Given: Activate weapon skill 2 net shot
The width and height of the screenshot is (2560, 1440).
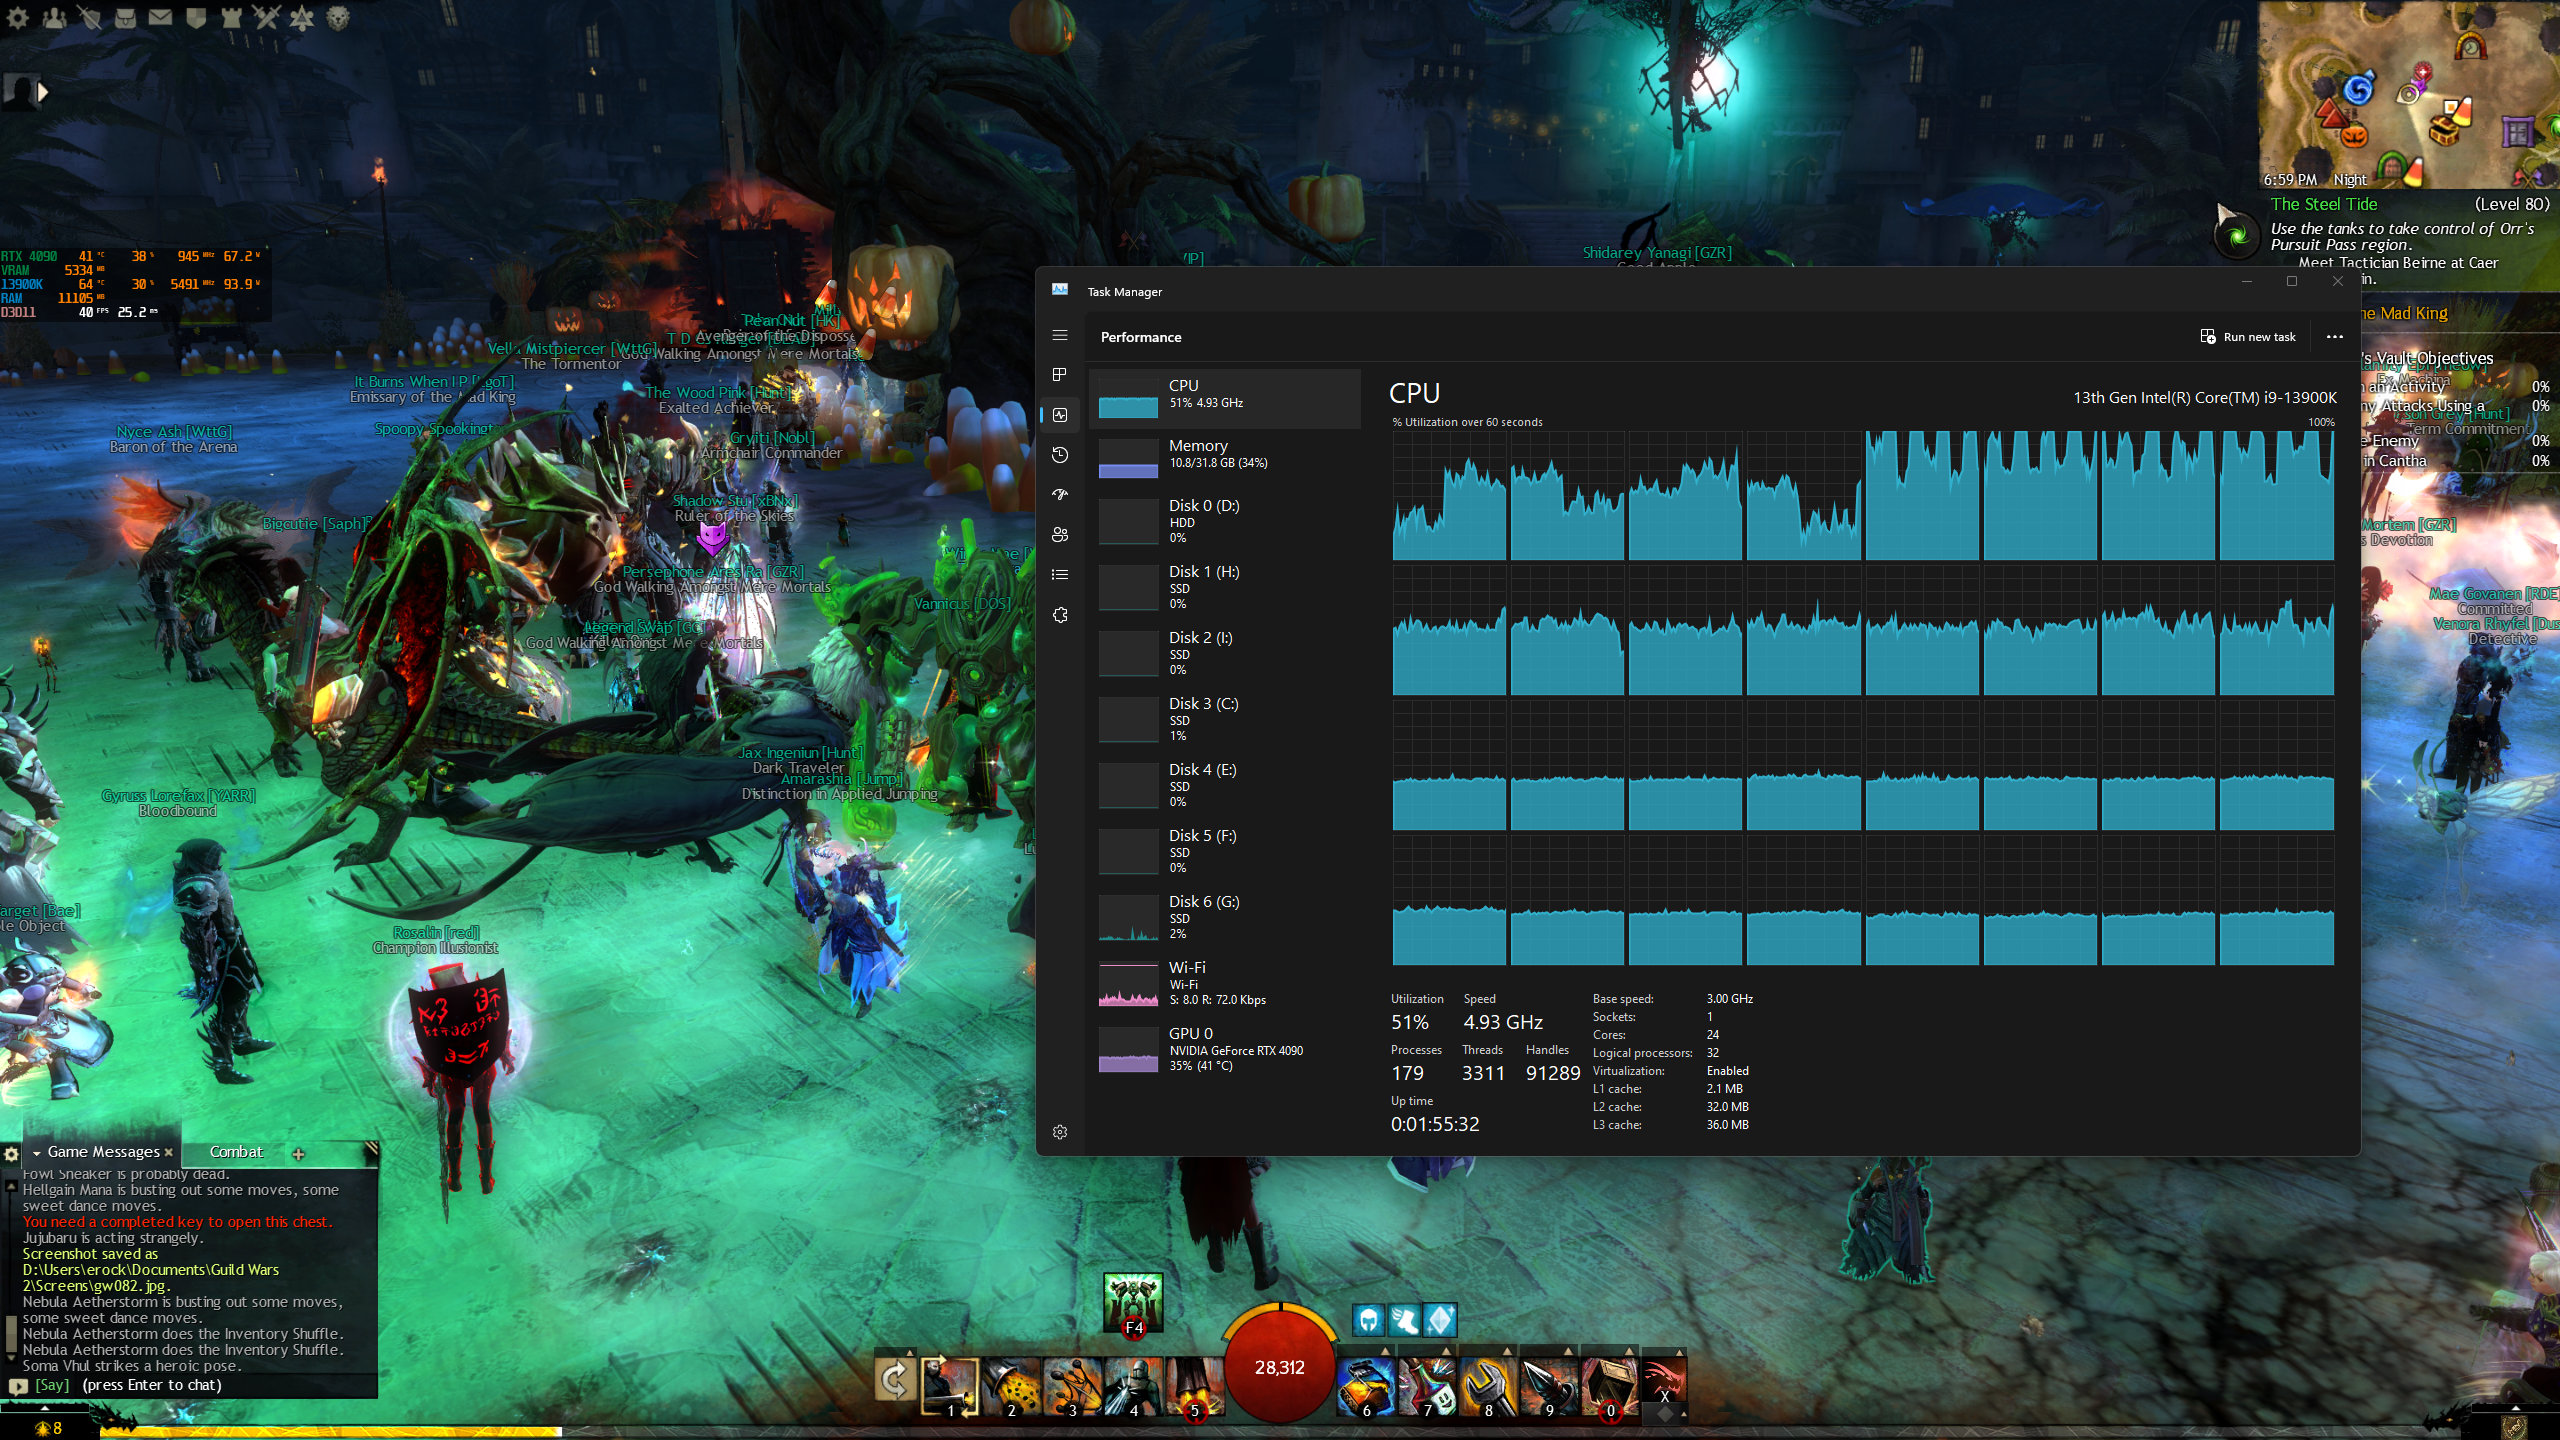Looking at the screenshot, I should (1010, 1386).
